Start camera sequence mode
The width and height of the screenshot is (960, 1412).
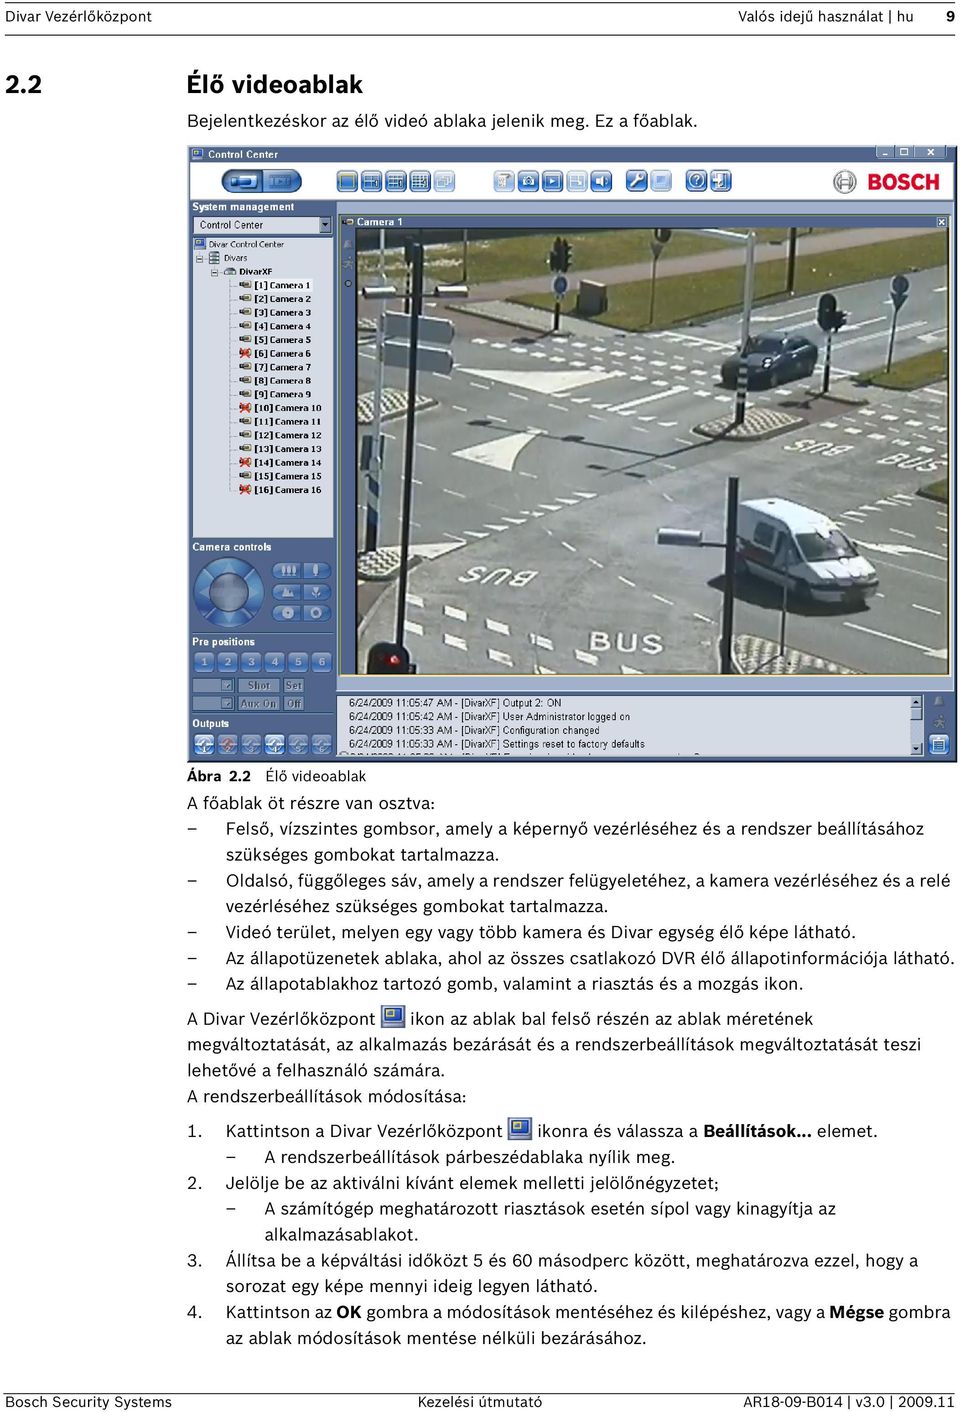pyautogui.click(x=444, y=181)
